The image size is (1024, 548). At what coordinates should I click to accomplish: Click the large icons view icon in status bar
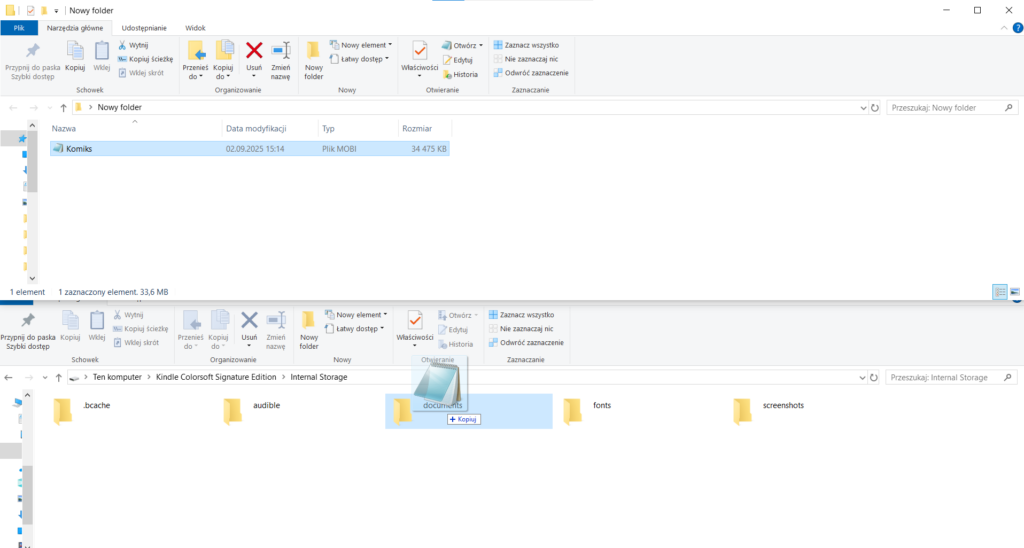click(1015, 292)
